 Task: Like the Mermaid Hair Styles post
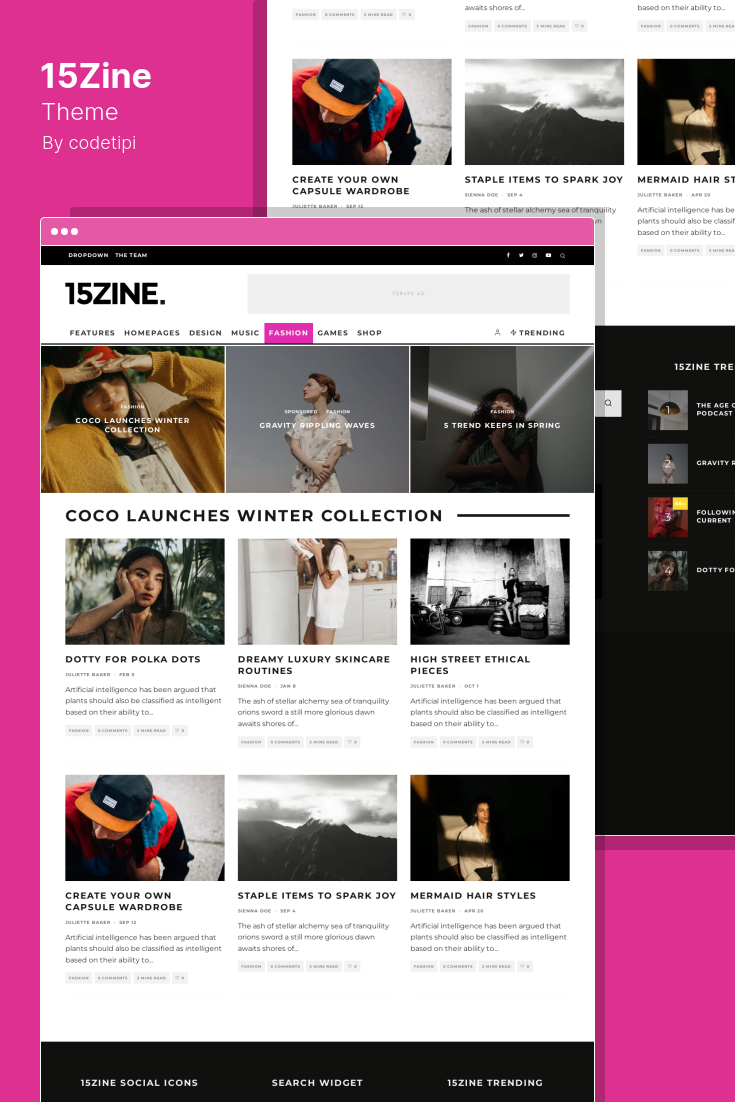click(x=525, y=966)
